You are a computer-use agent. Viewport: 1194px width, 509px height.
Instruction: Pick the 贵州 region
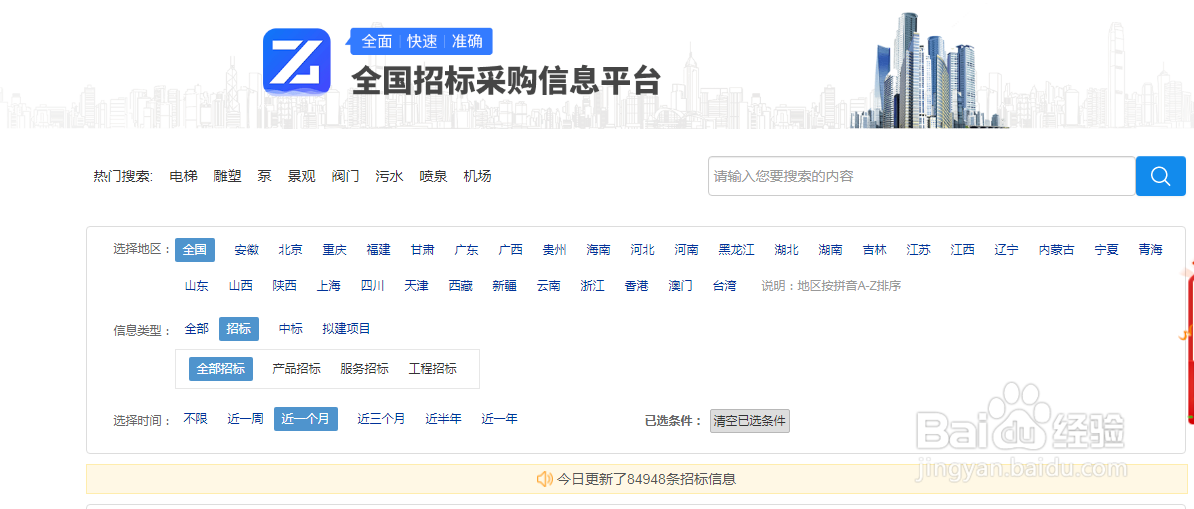554,250
